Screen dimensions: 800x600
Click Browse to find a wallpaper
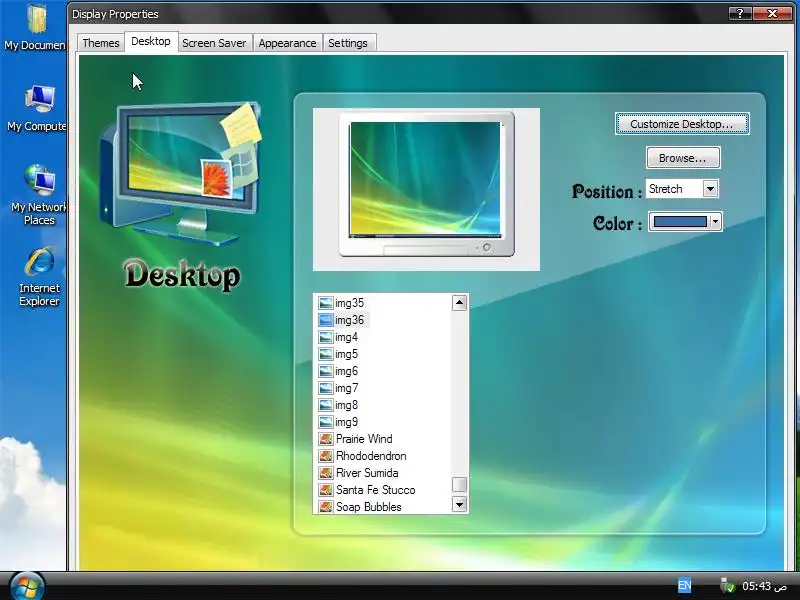(683, 158)
